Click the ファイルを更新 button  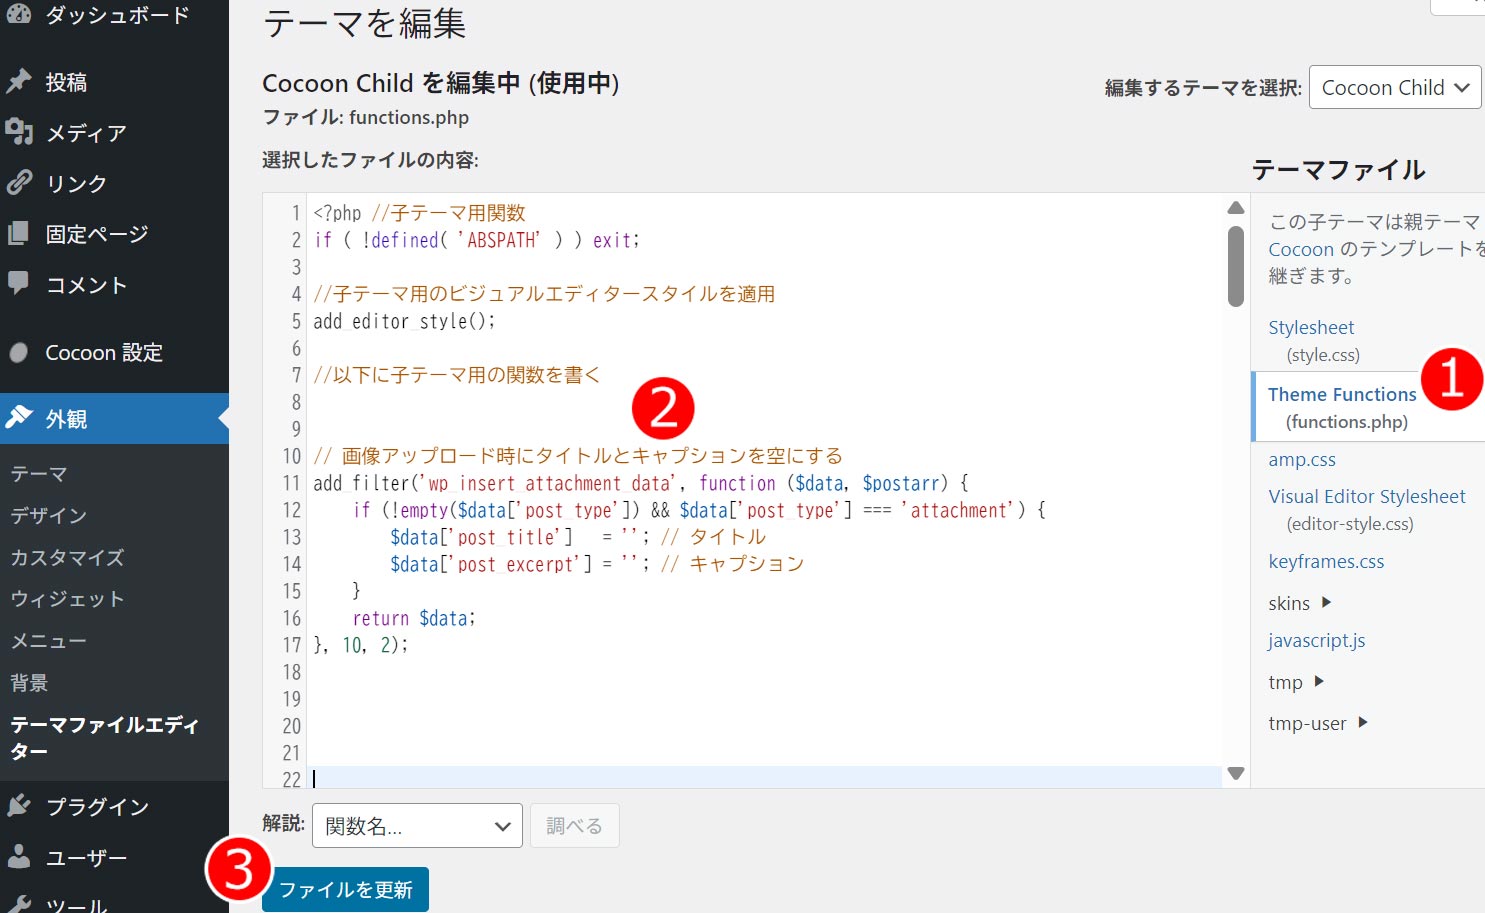point(344,888)
